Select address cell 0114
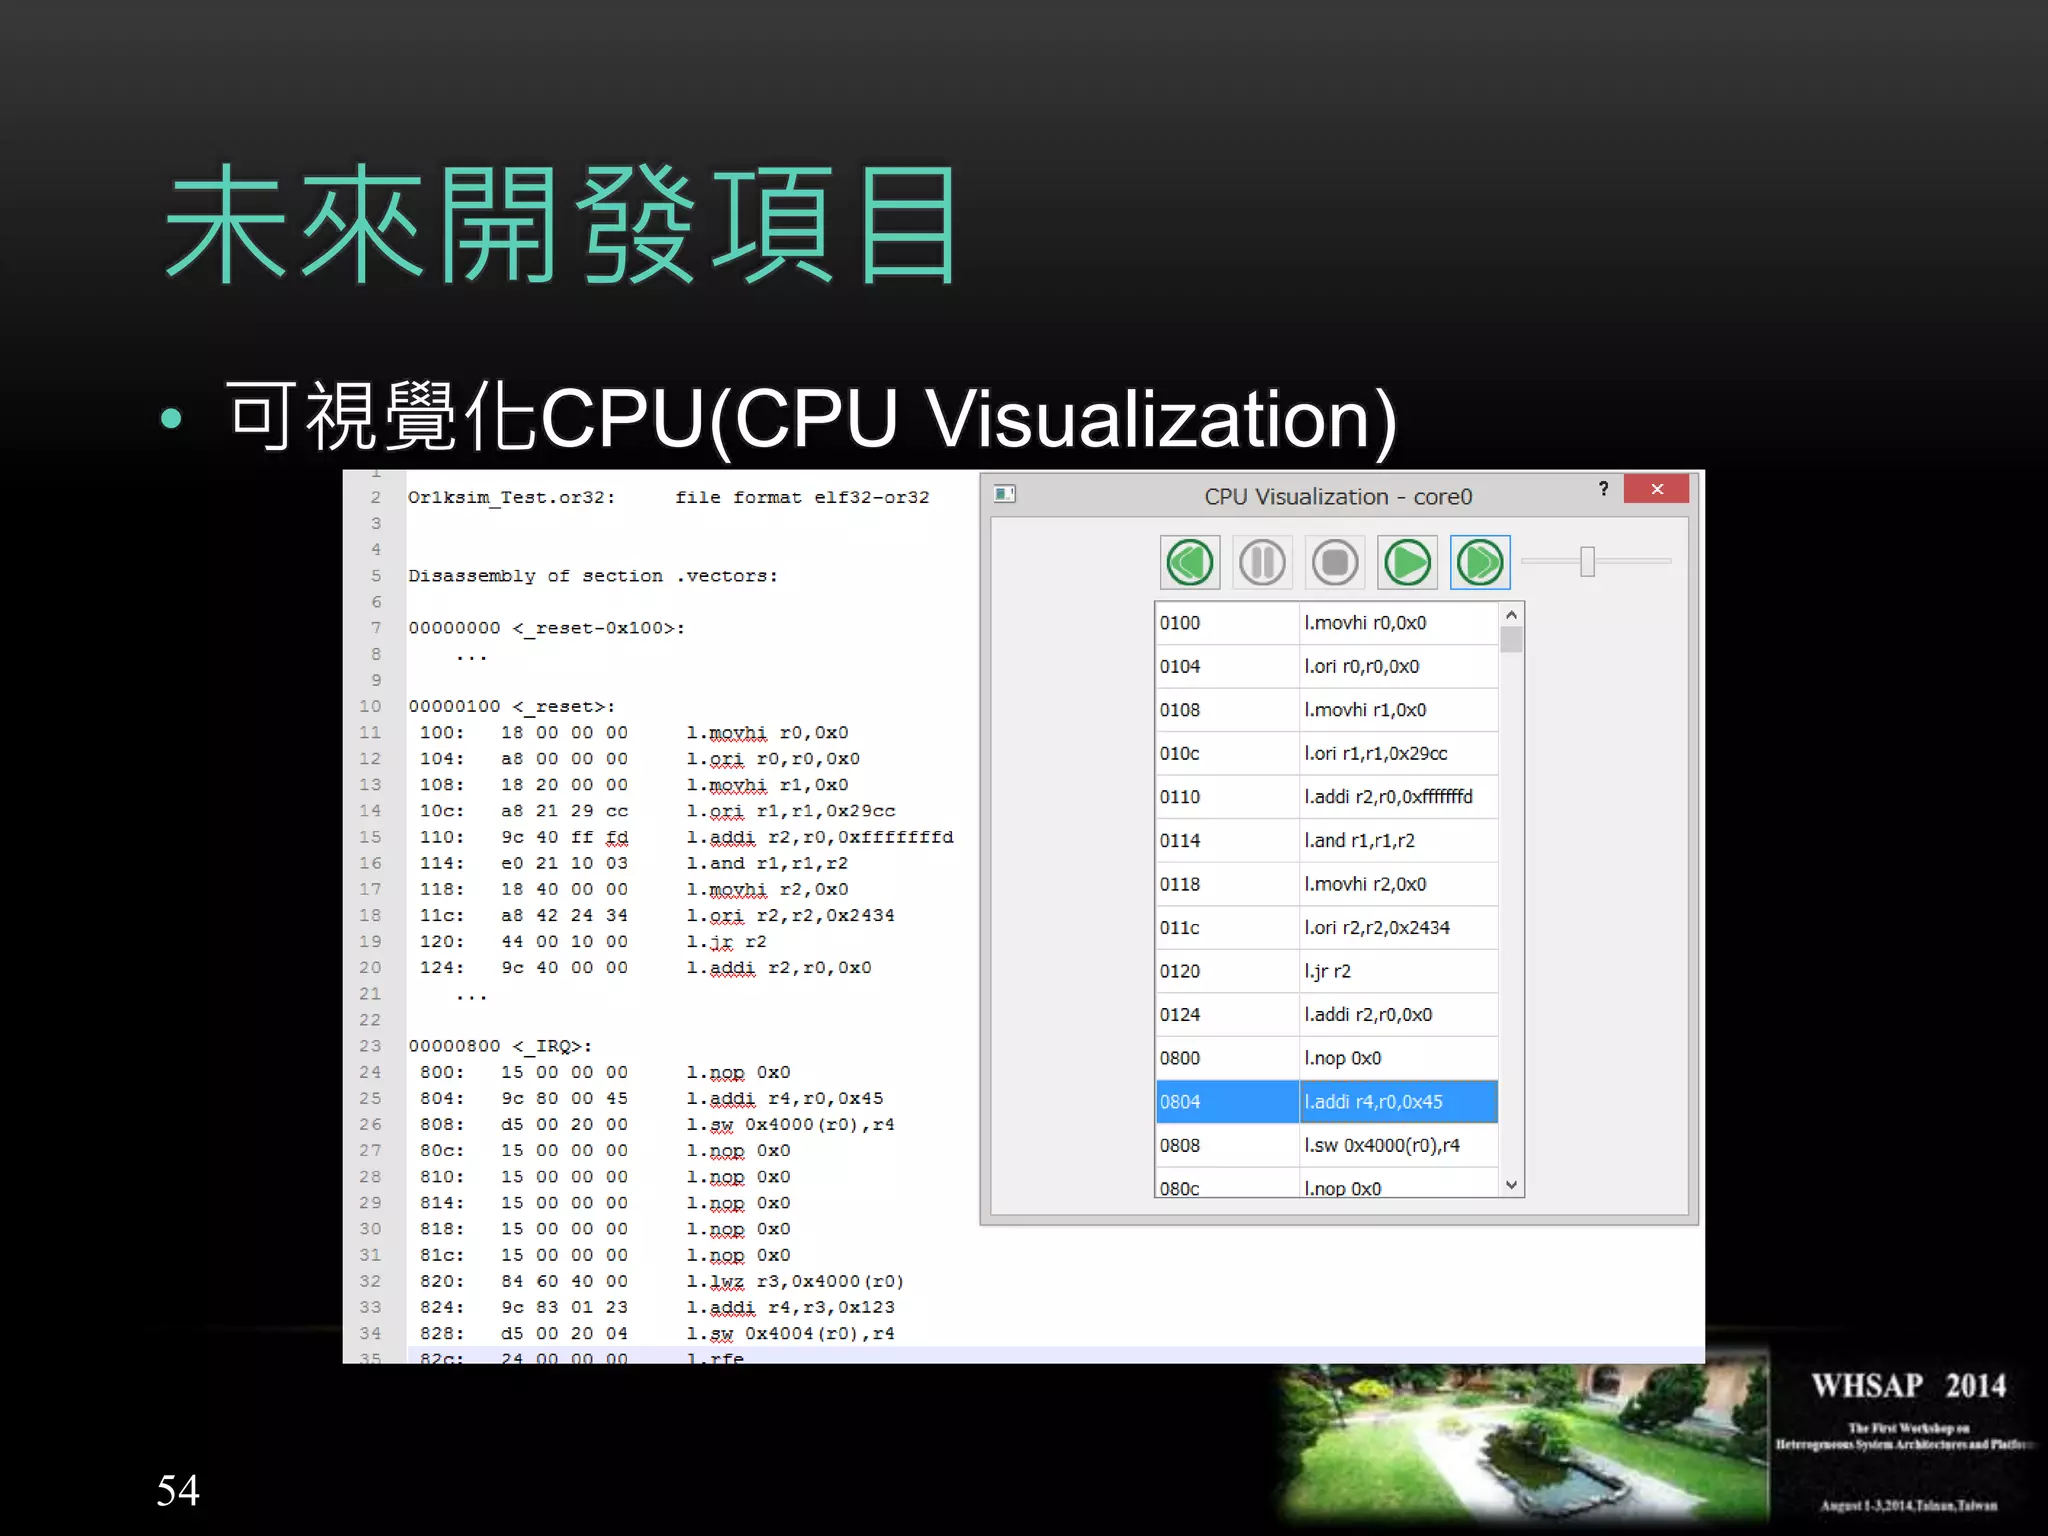Viewport: 2048px width, 1536px height. (1227, 841)
